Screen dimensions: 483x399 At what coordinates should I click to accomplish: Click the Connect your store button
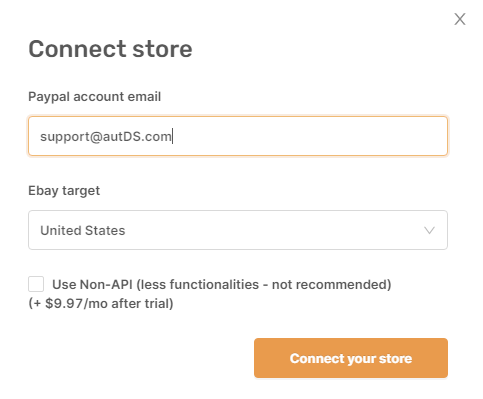coord(351,358)
